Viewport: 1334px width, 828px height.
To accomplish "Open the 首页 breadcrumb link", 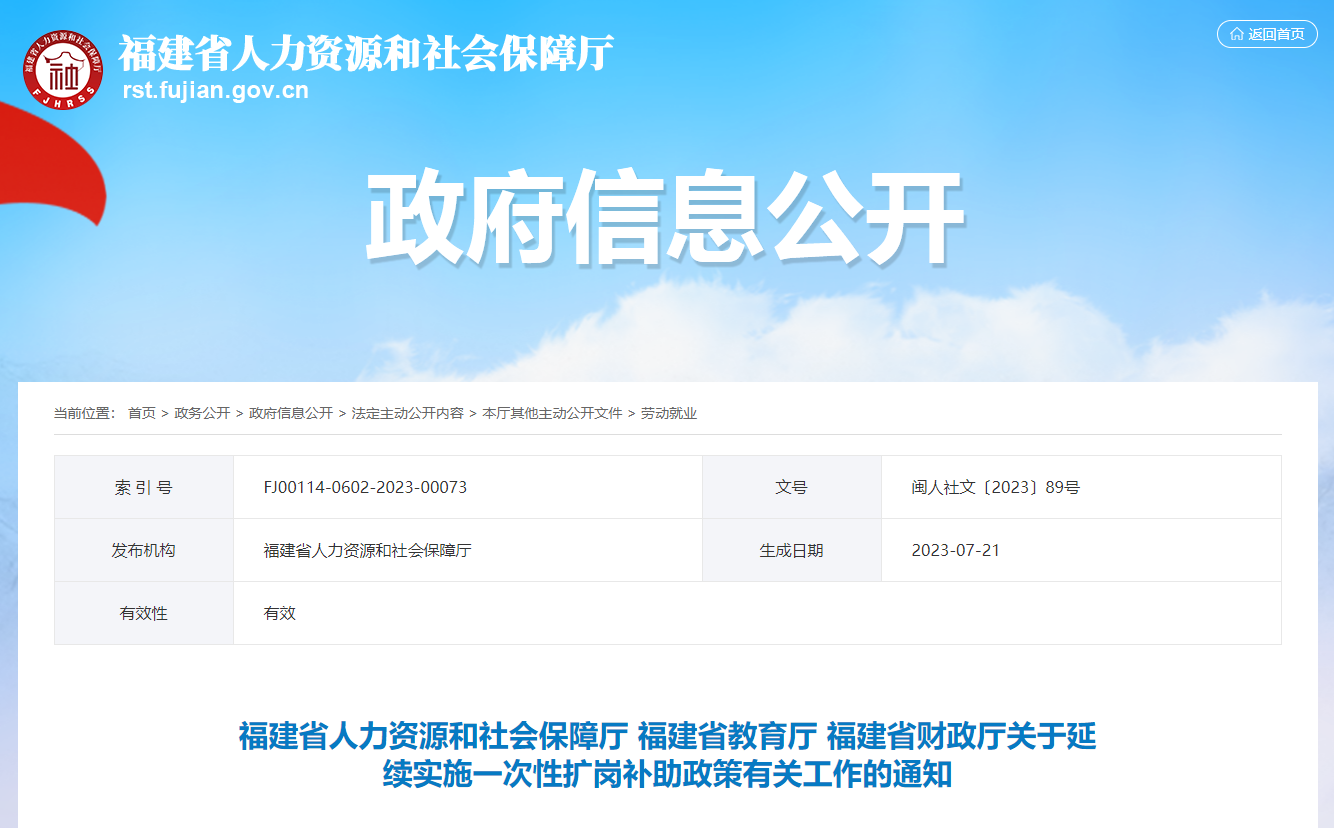I will [x=142, y=413].
